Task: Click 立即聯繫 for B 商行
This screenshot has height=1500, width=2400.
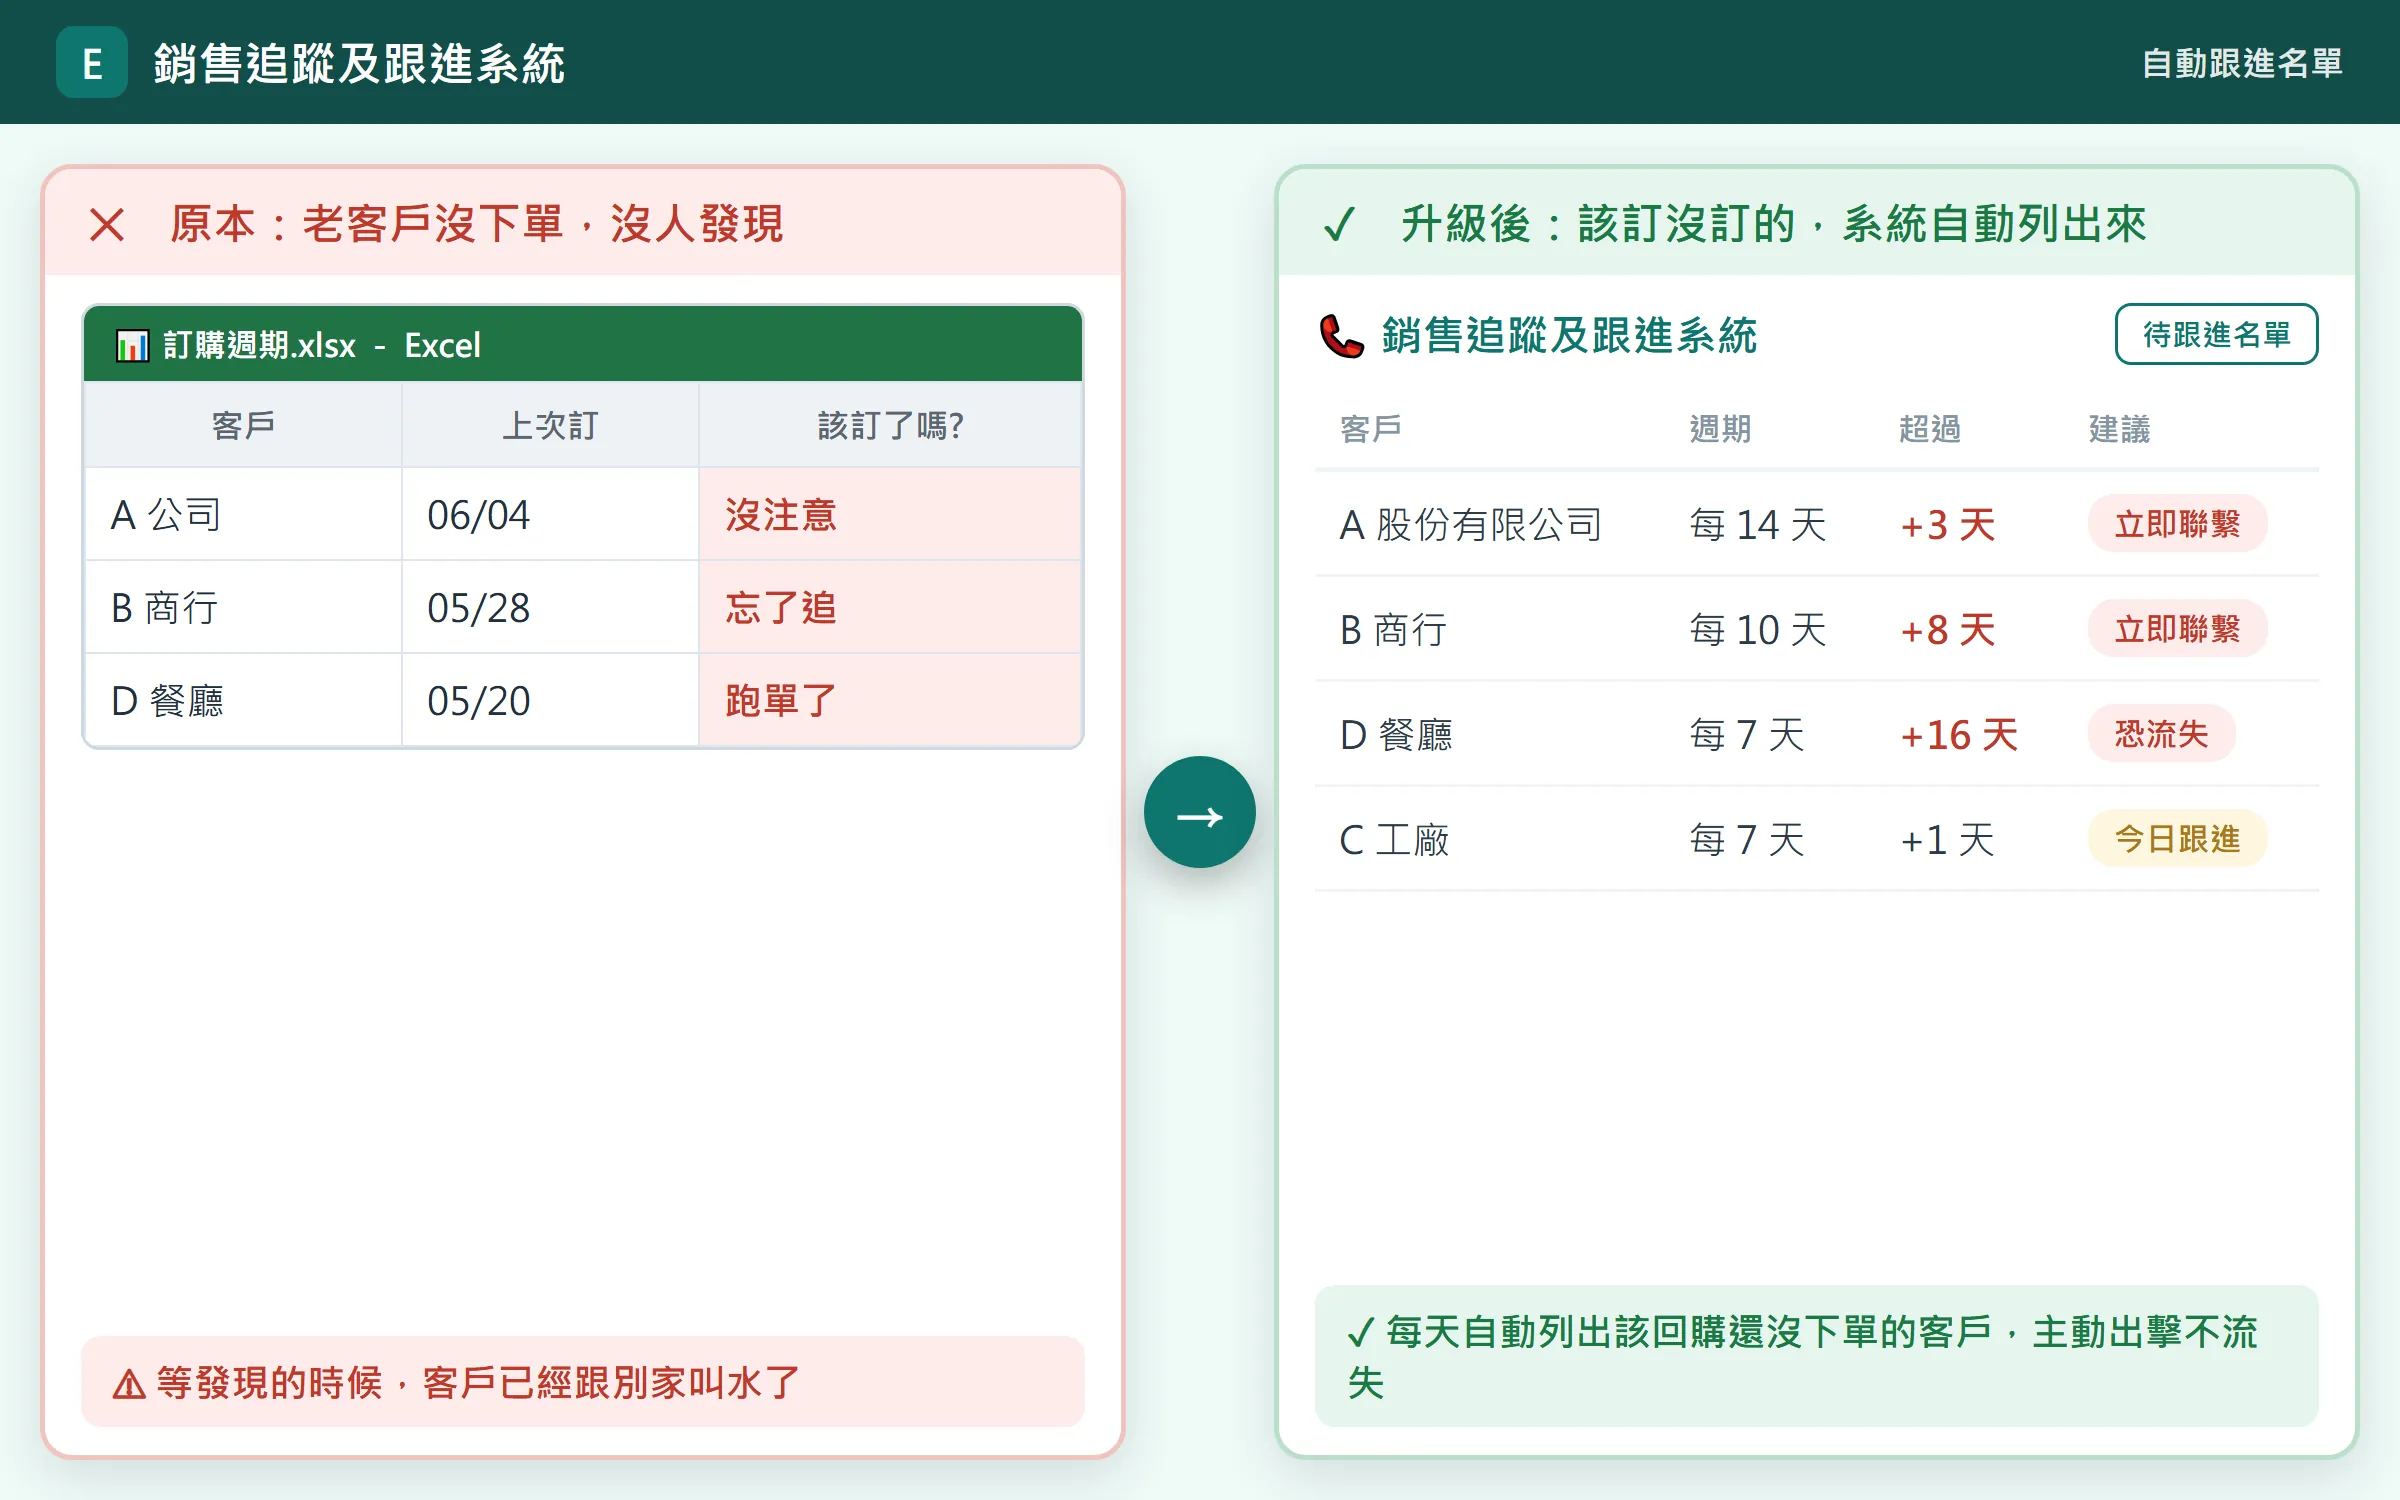Action: click(x=2177, y=629)
